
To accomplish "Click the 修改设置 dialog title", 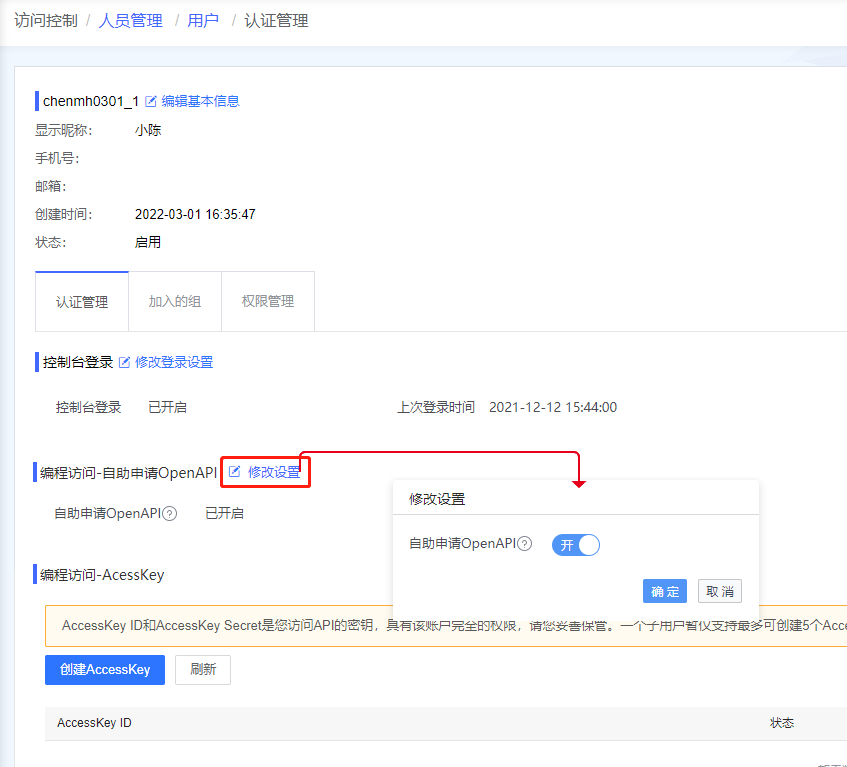I will click(x=437, y=499).
